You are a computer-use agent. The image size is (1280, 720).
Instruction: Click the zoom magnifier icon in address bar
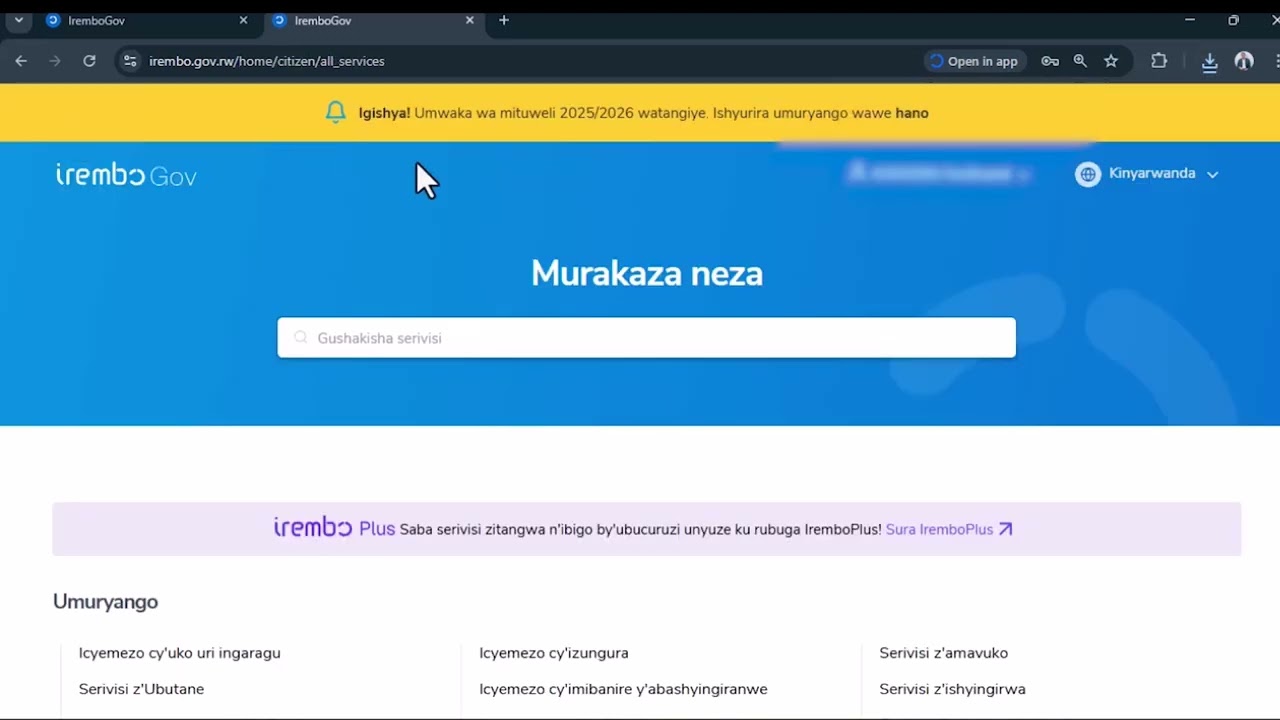coord(1080,61)
